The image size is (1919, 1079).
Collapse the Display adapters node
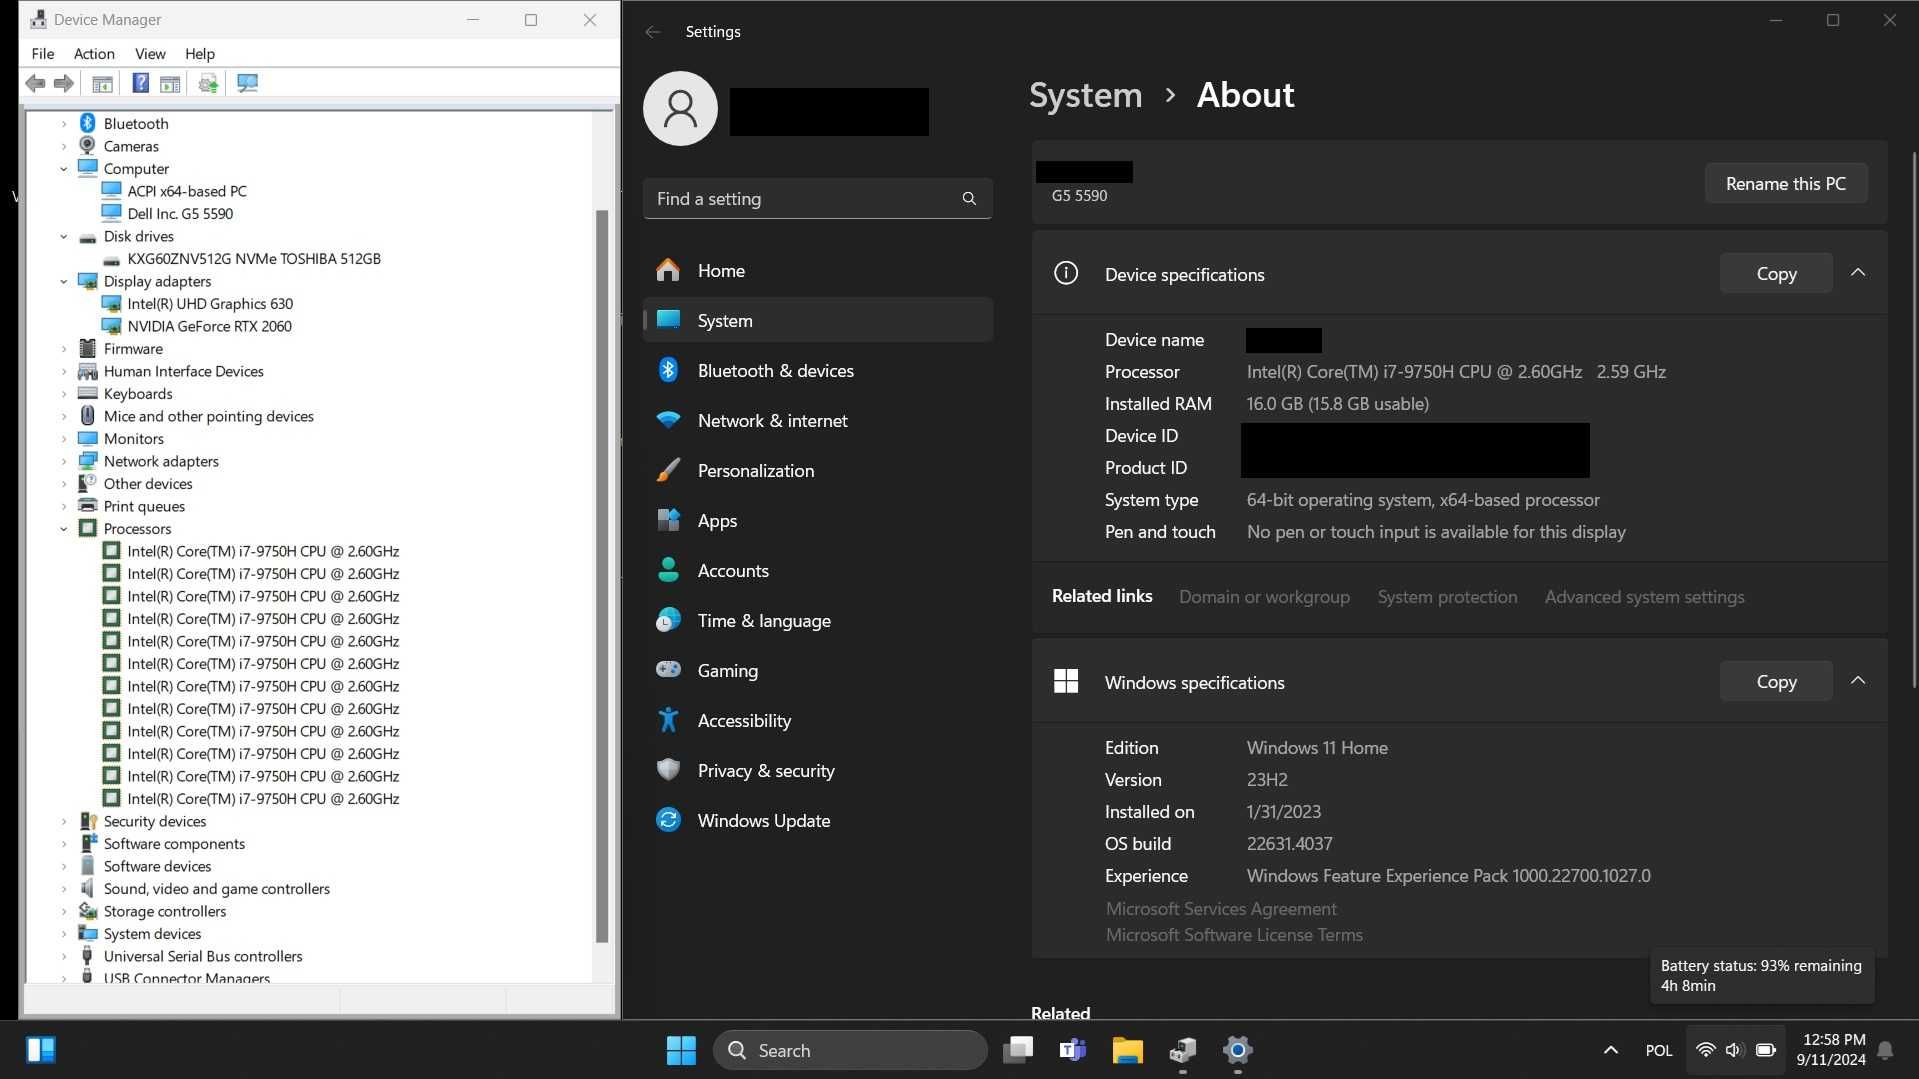point(64,281)
